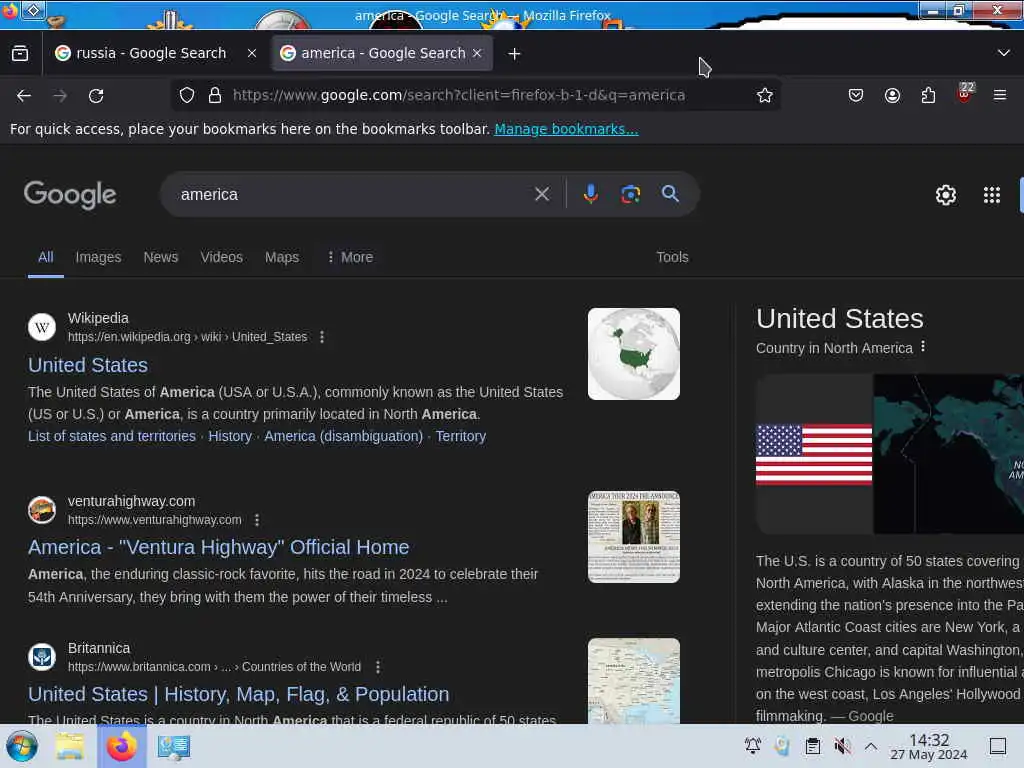This screenshot has width=1024, height=768.
Task: Select Firefox in the taskbar
Action: [x=121, y=746]
